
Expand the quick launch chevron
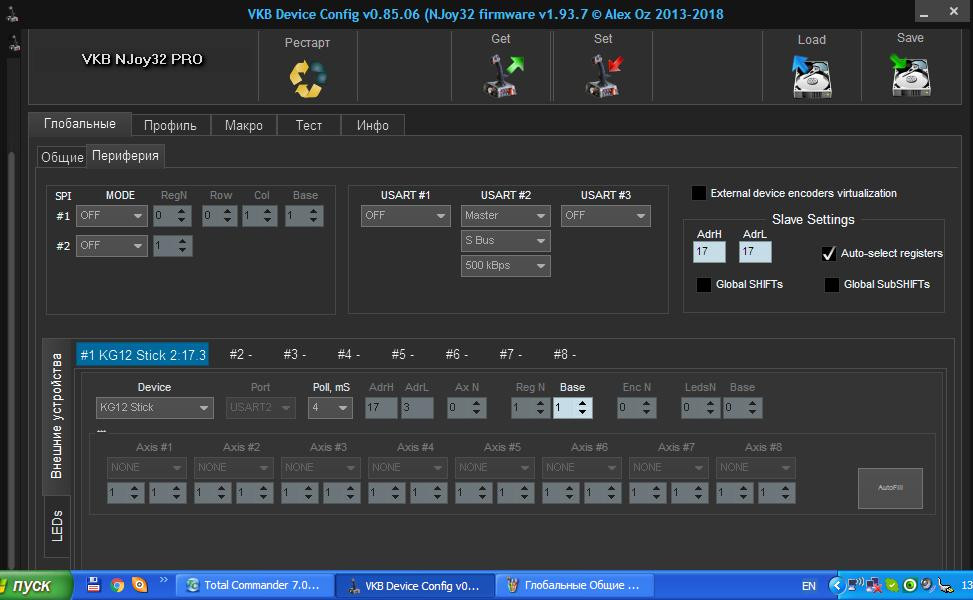(163, 580)
